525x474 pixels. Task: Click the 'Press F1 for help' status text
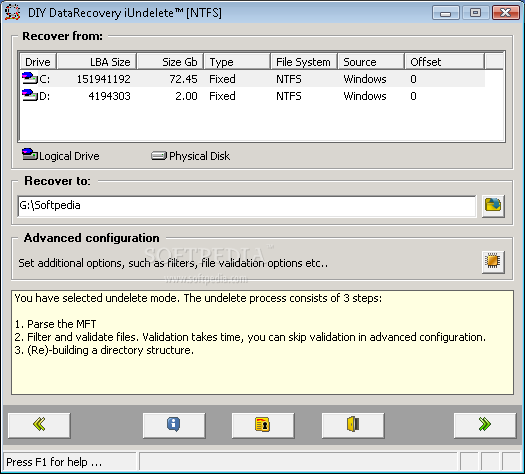(x=54, y=462)
